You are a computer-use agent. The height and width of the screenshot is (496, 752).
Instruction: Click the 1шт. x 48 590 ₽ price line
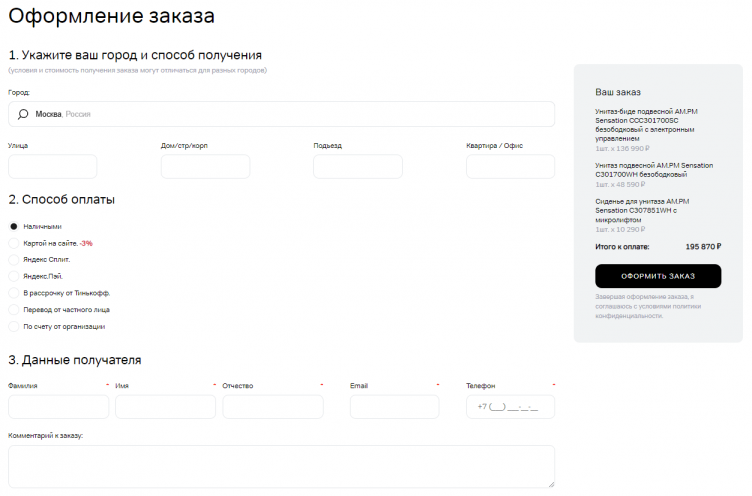click(x=620, y=184)
